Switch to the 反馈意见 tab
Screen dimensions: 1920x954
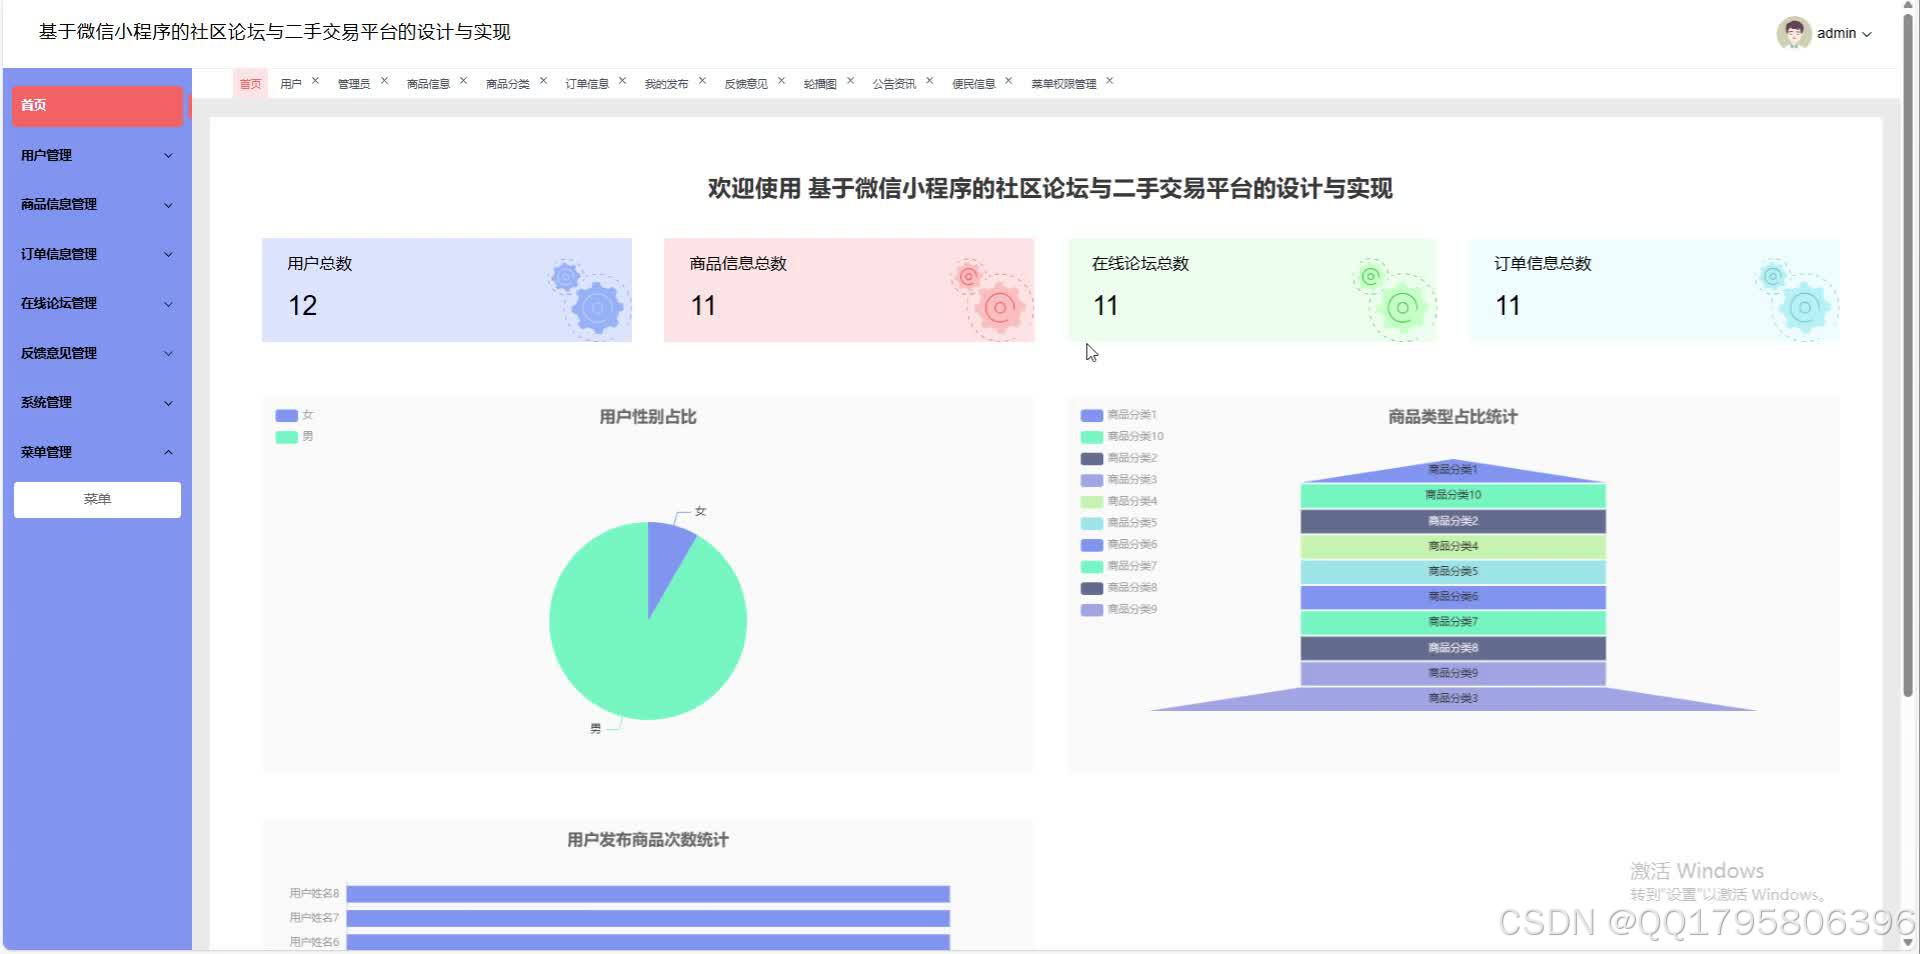pyautogui.click(x=745, y=83)
